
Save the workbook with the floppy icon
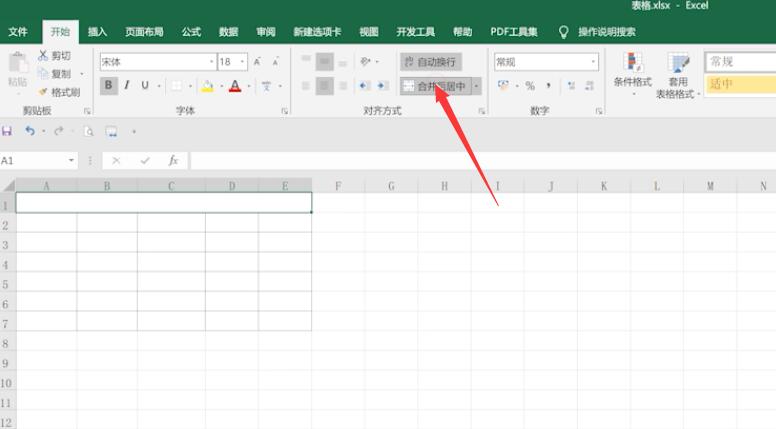click(x=7, y=131)
